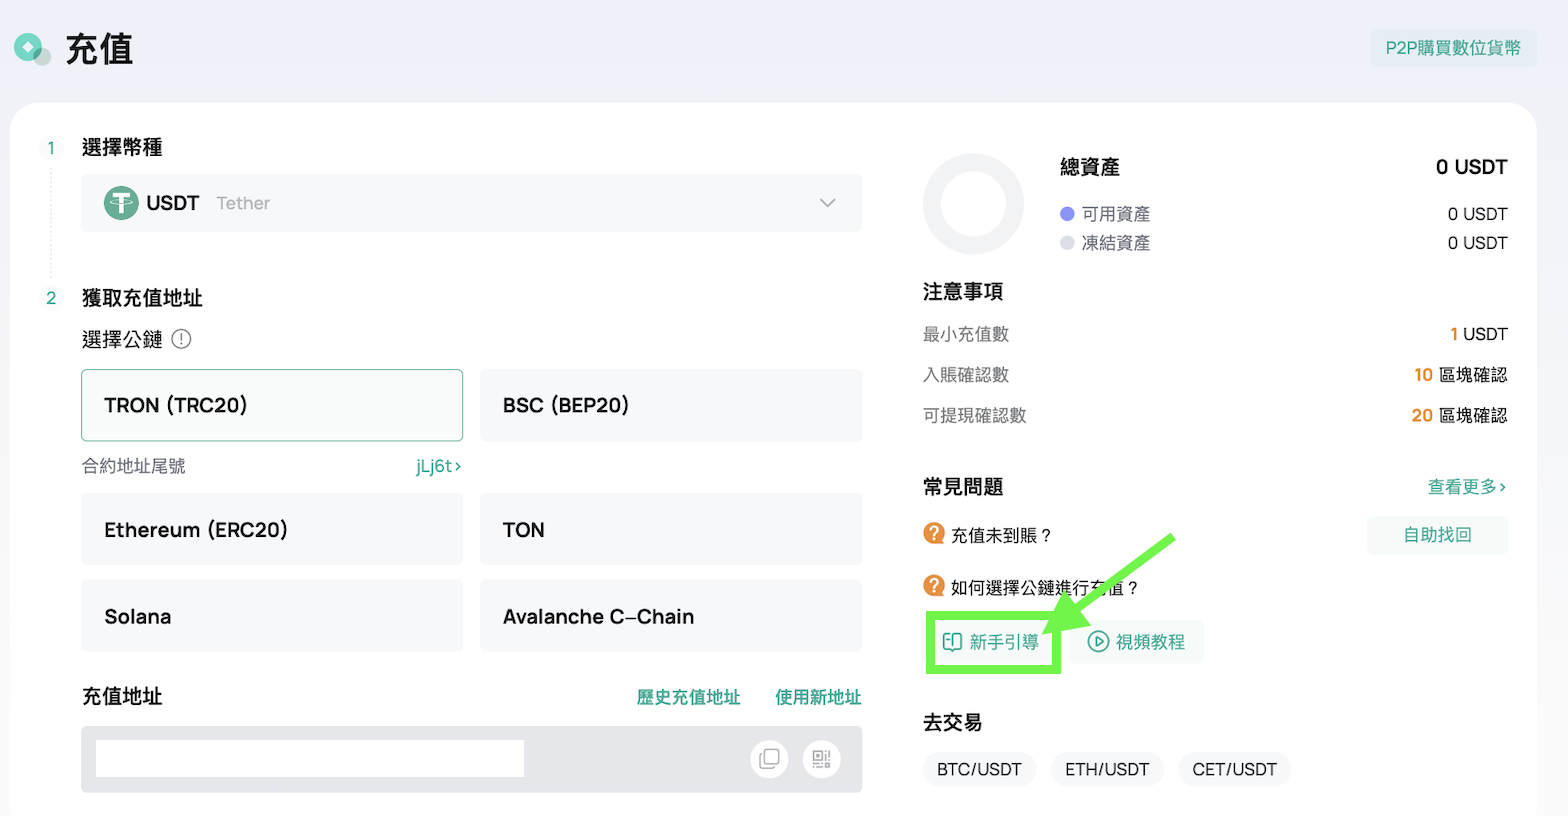The height and width of the screenshot is (816, 1568).
Task: Click the question icon beside 如何選擇公鏈
Action: click(x=934, y=586)
